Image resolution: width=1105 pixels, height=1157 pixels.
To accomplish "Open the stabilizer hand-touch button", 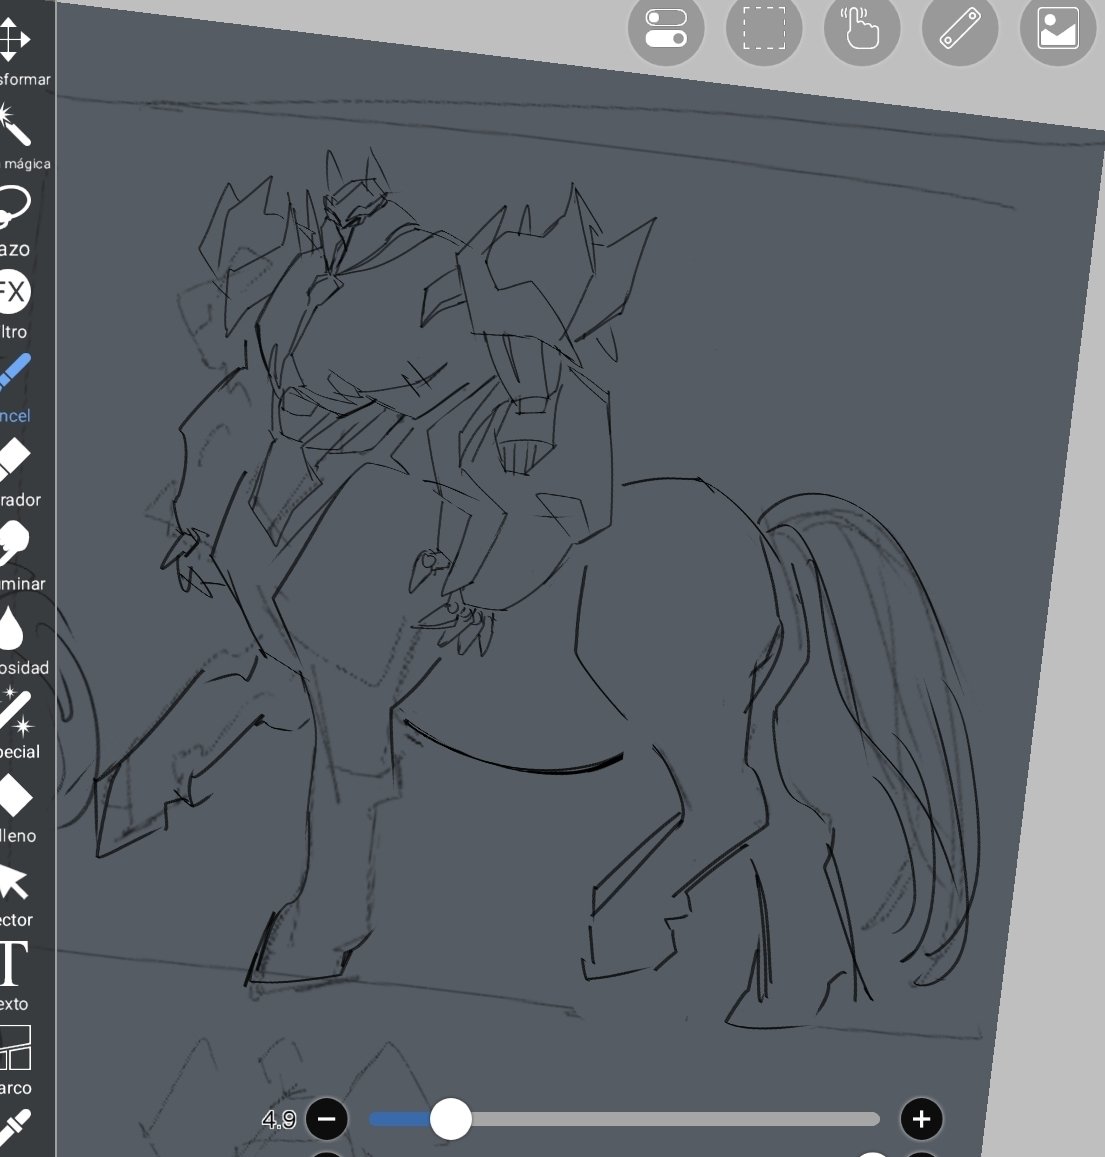I will pos(862,28).
